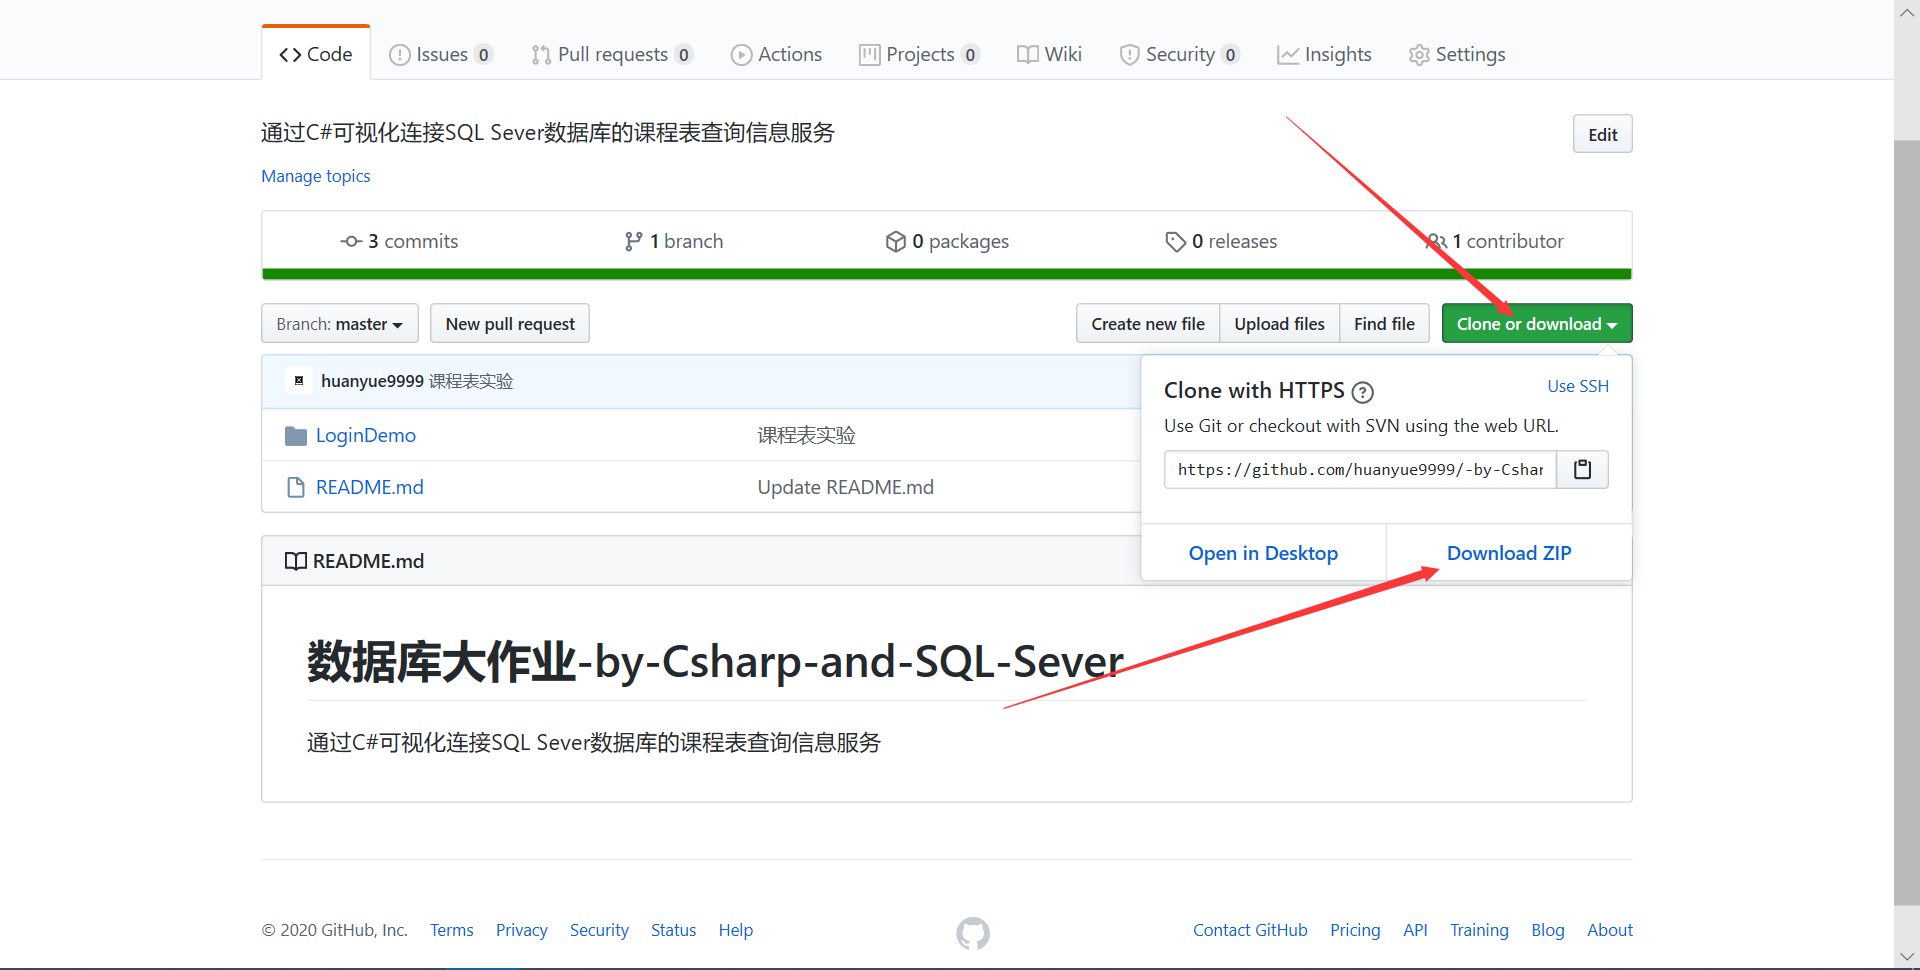Open the Branch: master dropdown
1920x970 pixels.
339,323
